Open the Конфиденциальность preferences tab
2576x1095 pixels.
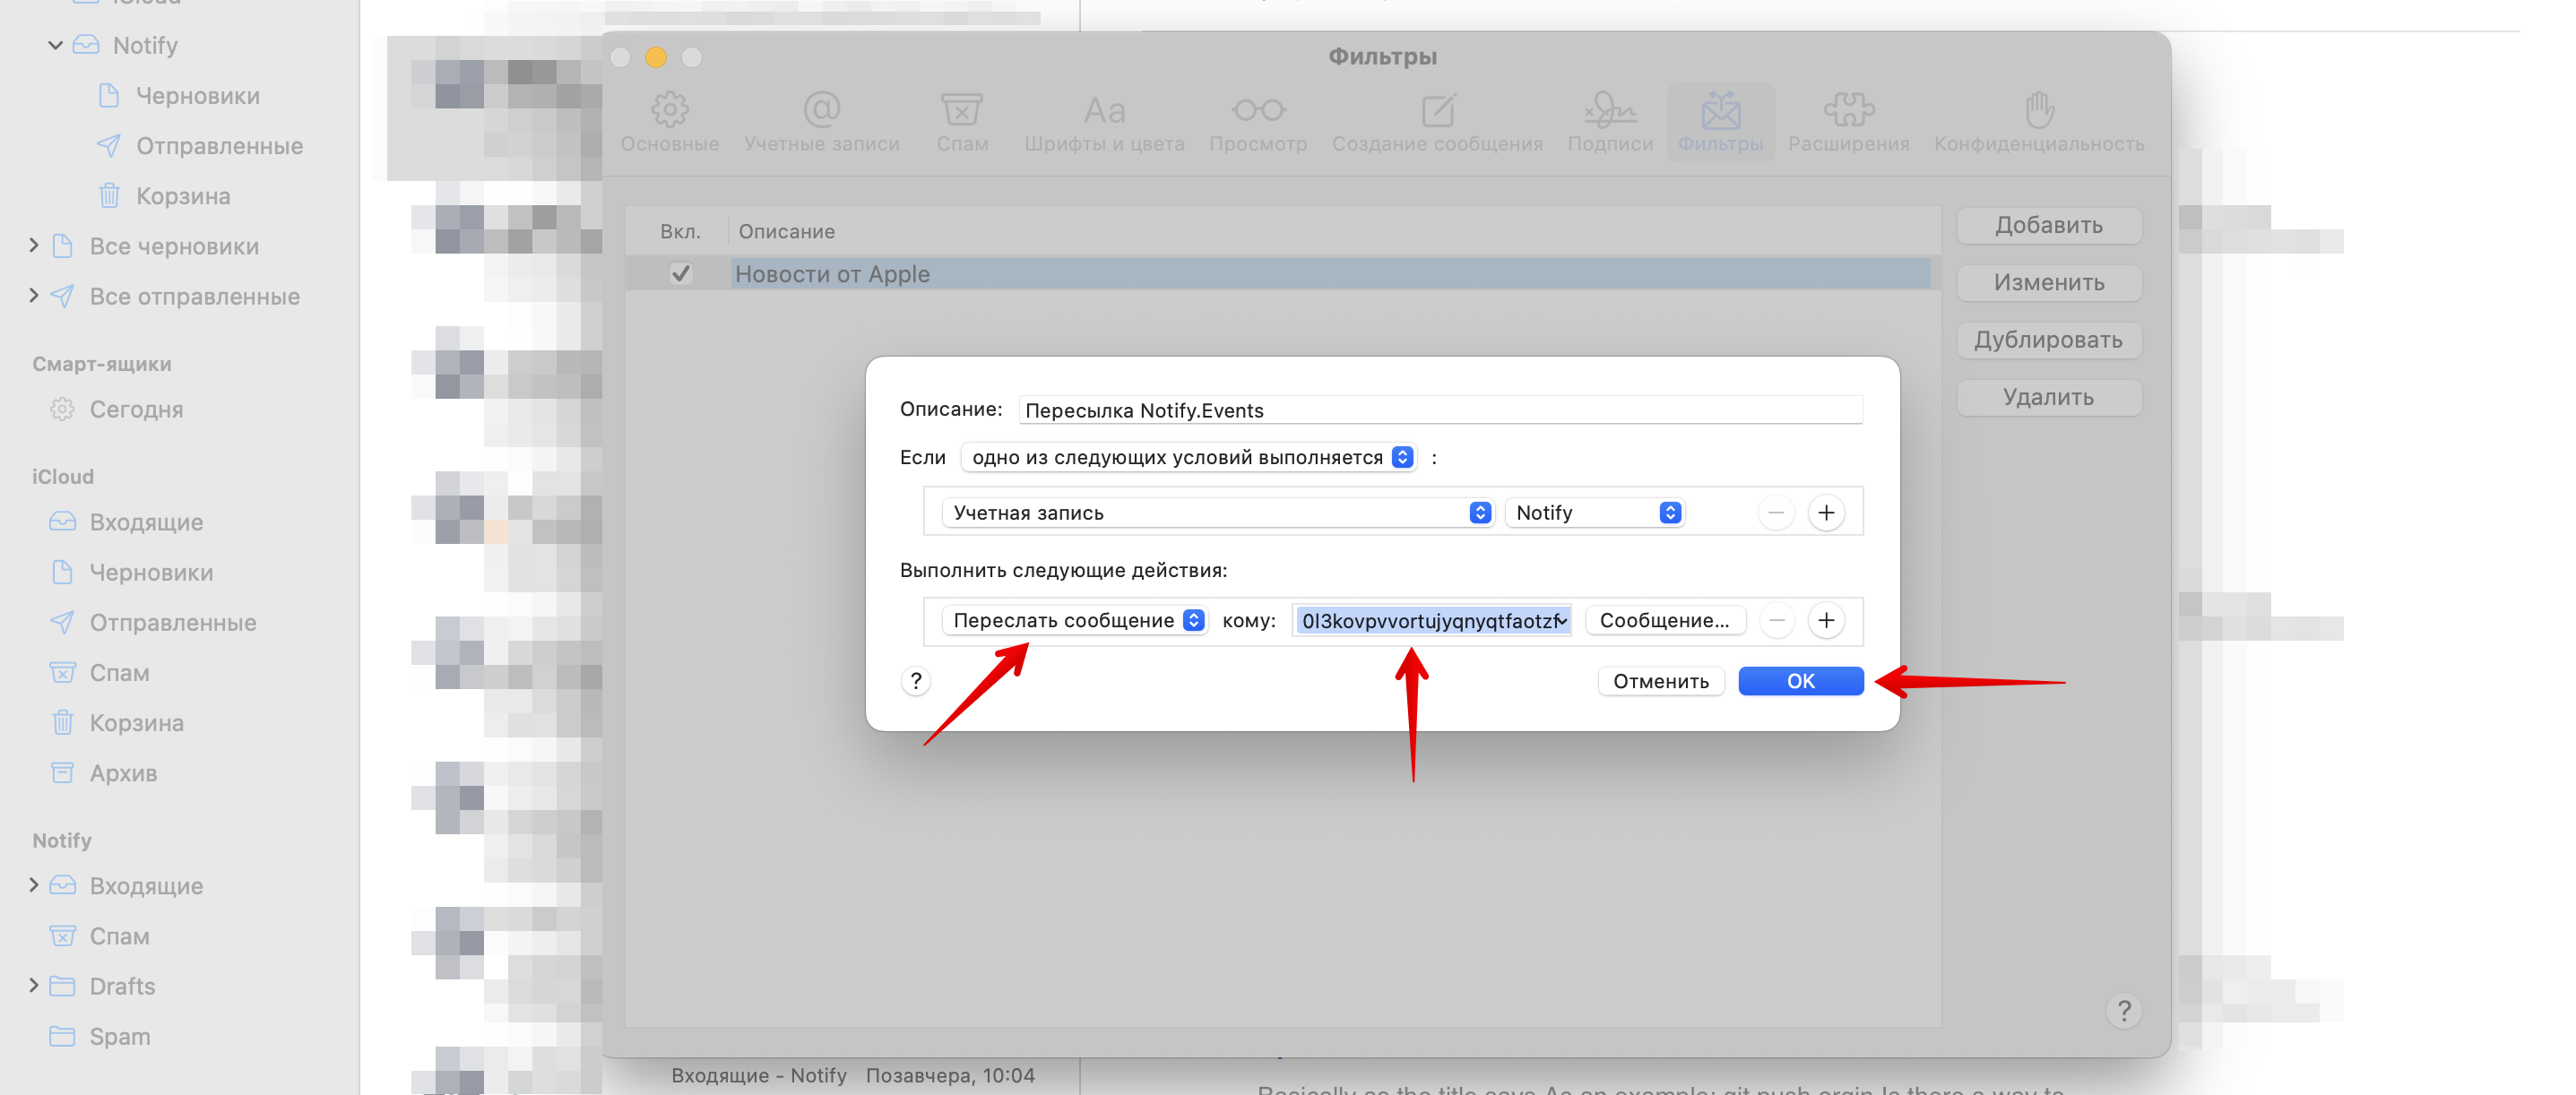tap(2039, 122)
